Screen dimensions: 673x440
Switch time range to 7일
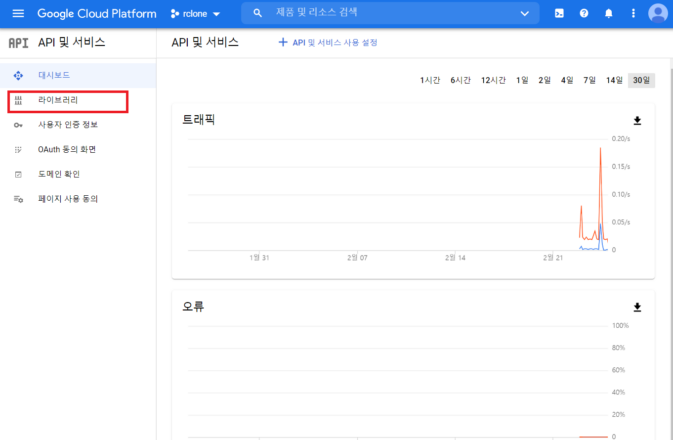tap(589, 80)
